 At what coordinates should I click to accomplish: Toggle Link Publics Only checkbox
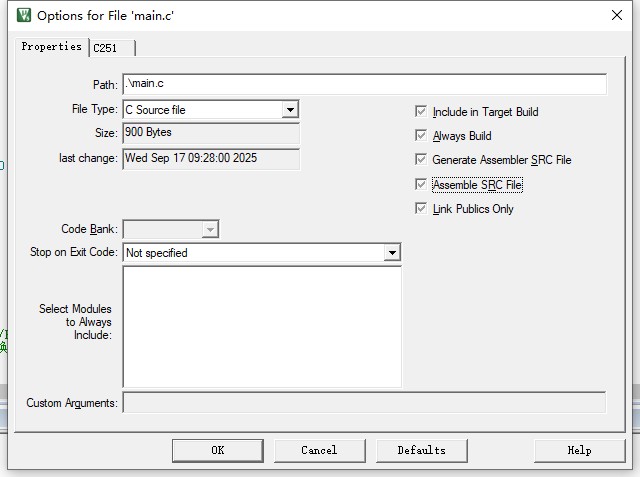421,209
